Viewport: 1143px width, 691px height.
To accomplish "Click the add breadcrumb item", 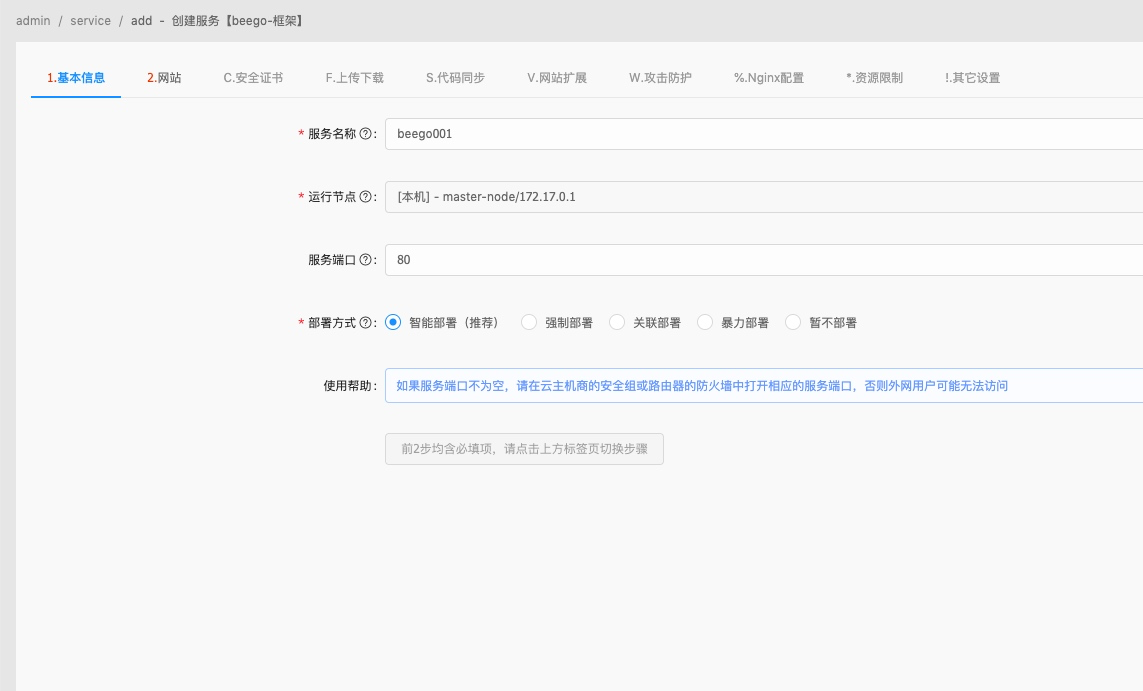I will tap(141, 20).
